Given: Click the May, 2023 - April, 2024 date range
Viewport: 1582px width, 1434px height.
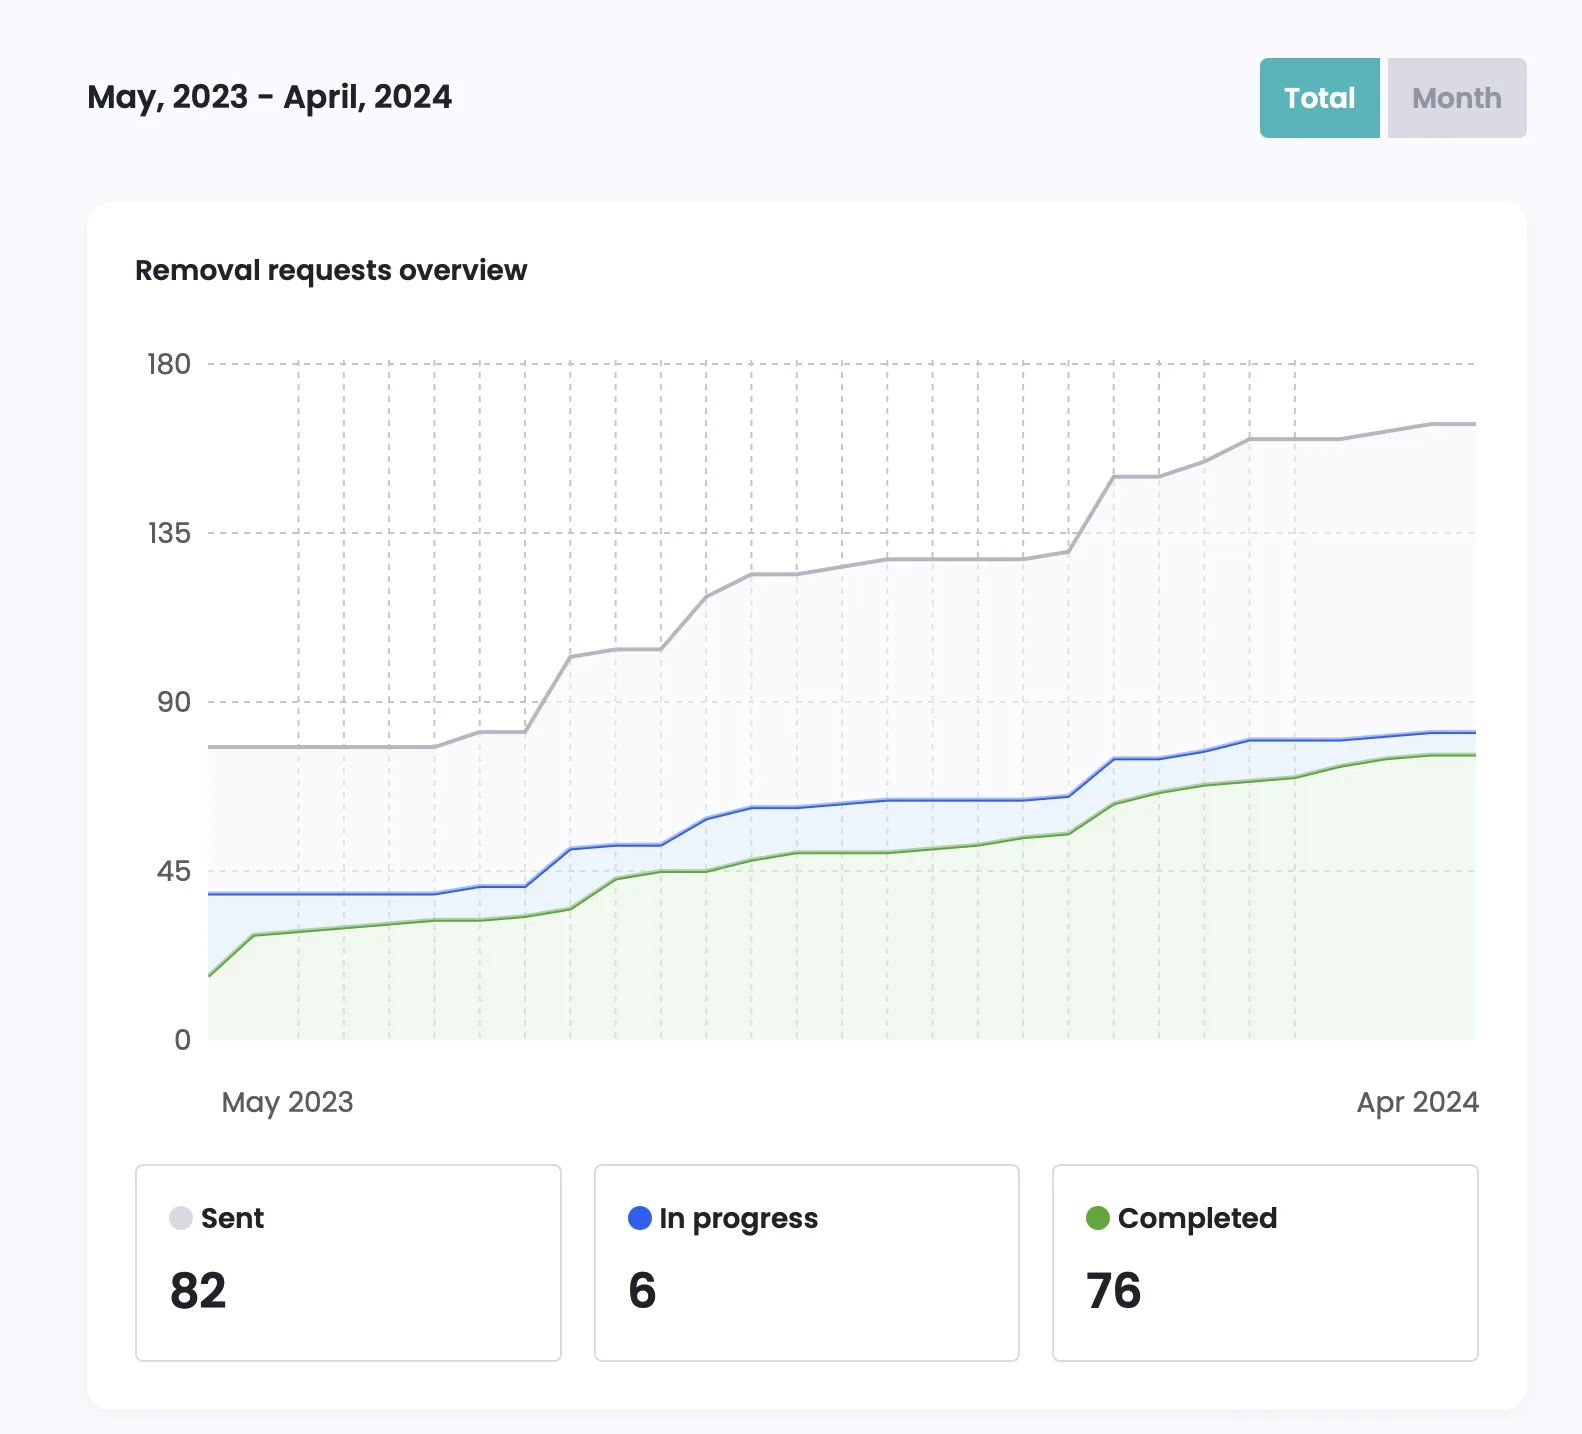Looking at the screenshot, I should coord(269,97).
